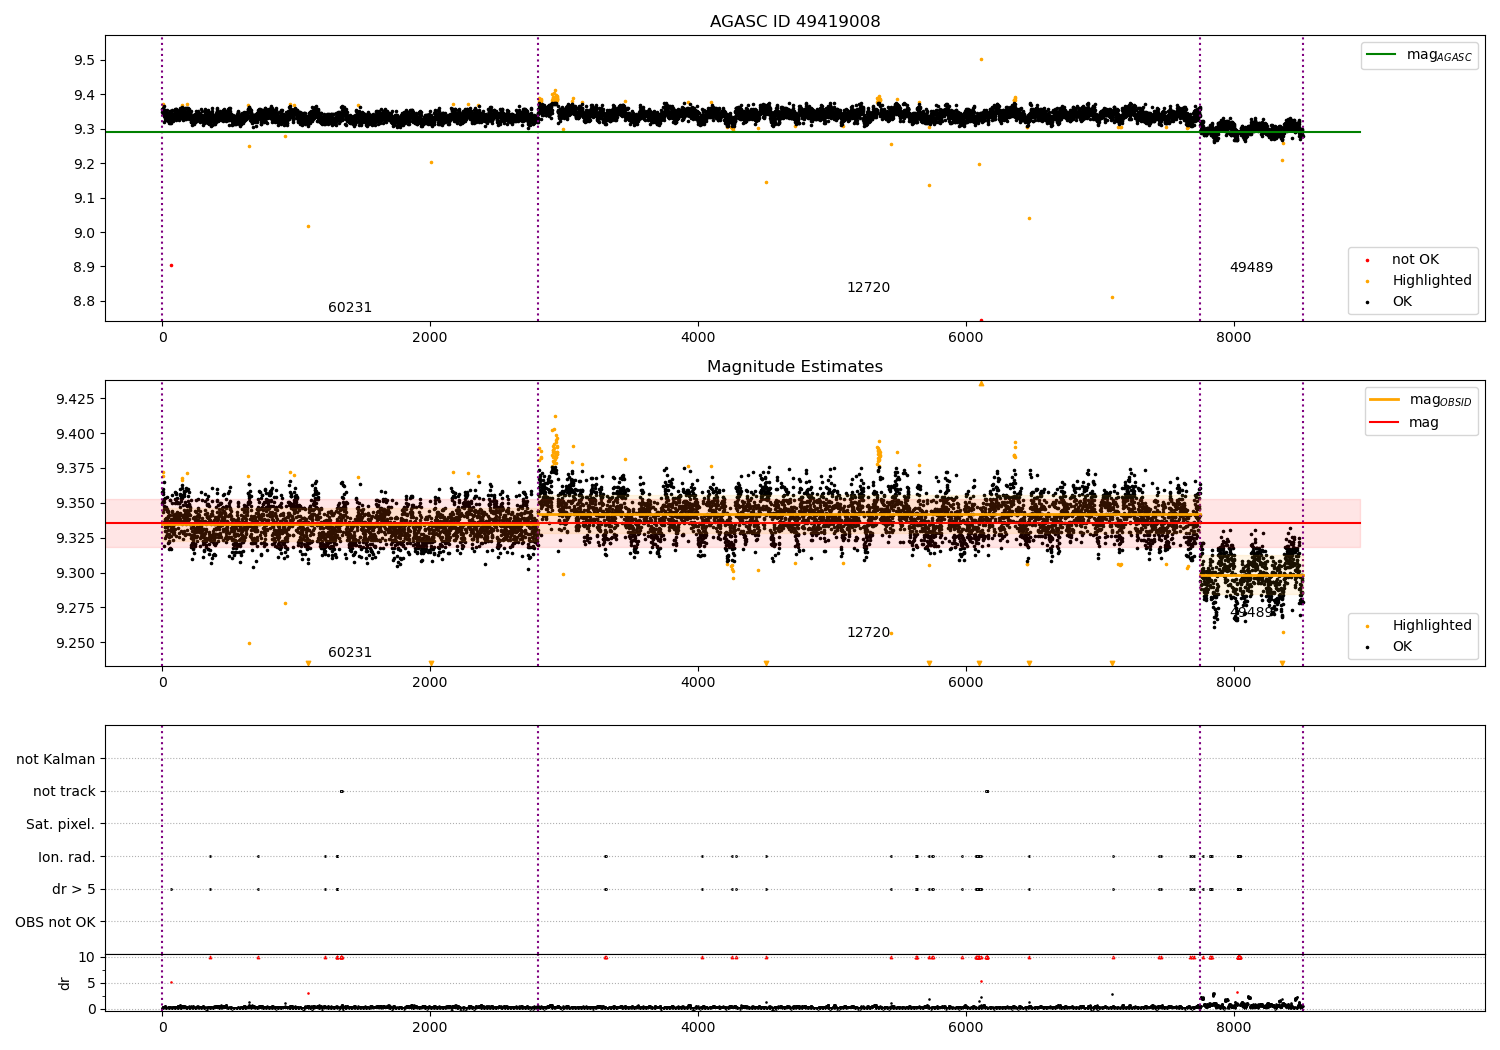Click the '8.9' y-axis tick label
1500x1050 pixels.
click(84, 268)
